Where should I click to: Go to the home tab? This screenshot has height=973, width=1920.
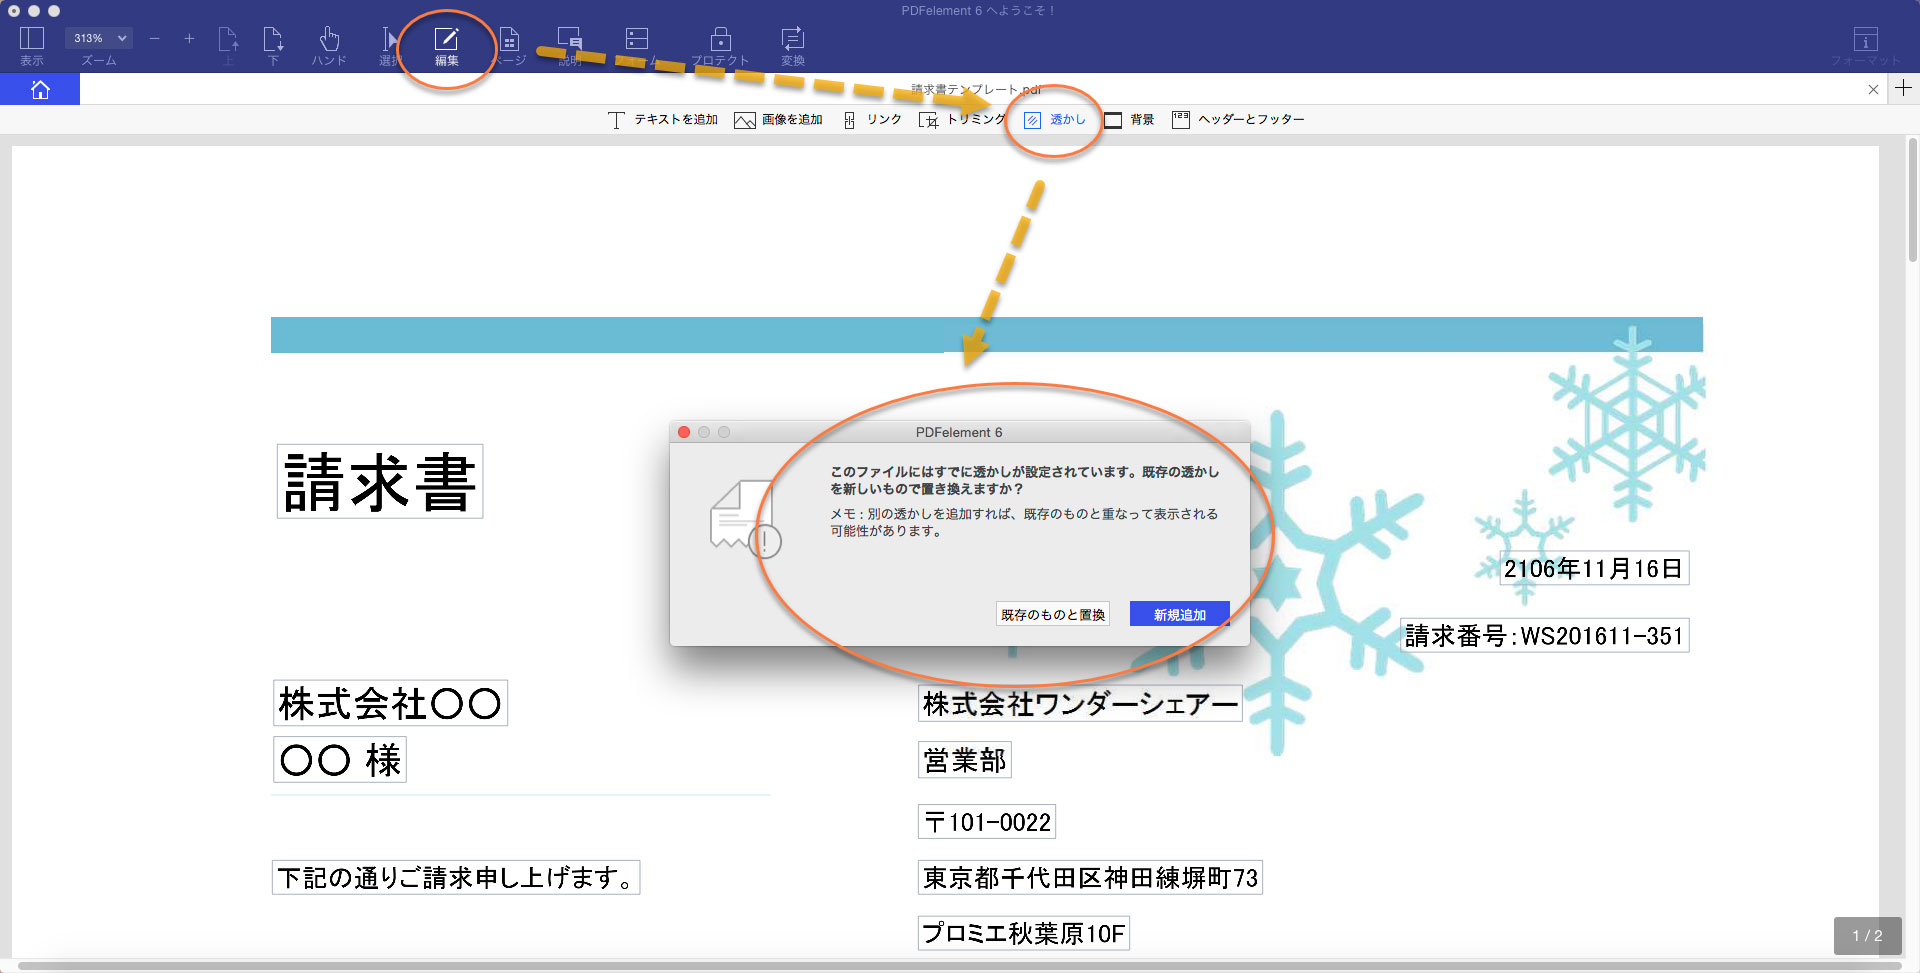(40, 89)
